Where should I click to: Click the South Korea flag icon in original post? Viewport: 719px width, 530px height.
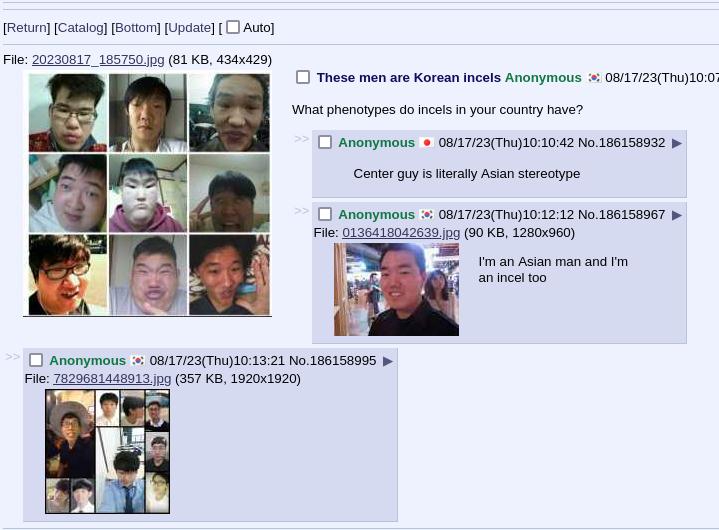(594, 78)
